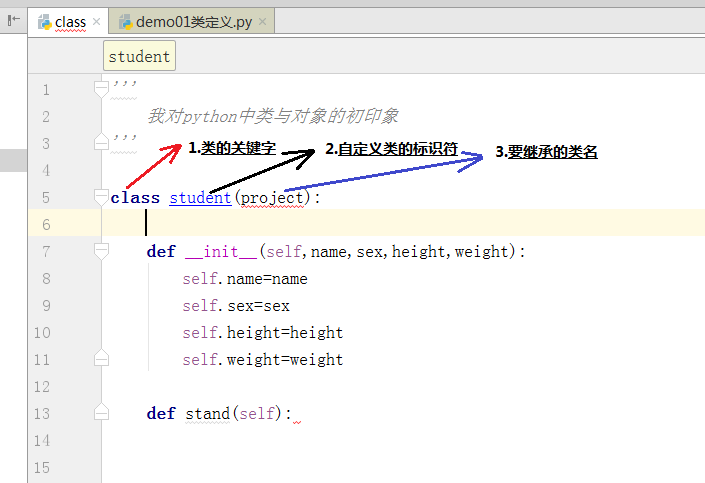Screen dimensions: 705x483
Task: Click the fold end marker at line 11
Action: (x=102, y=358)
